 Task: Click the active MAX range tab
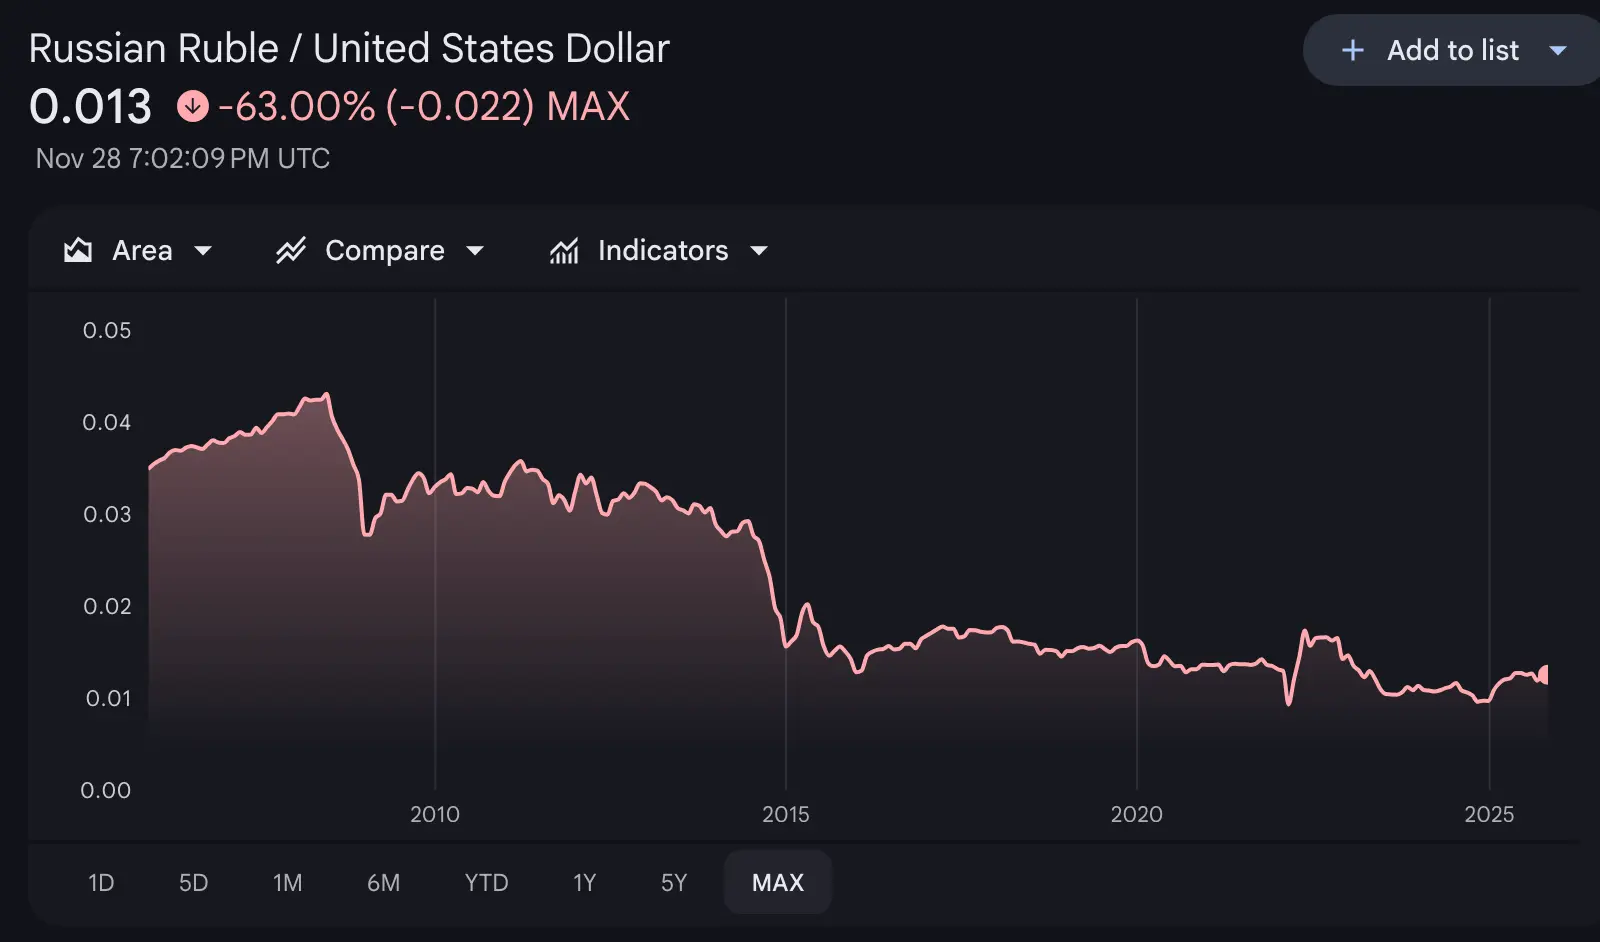(x=777, y=882)
